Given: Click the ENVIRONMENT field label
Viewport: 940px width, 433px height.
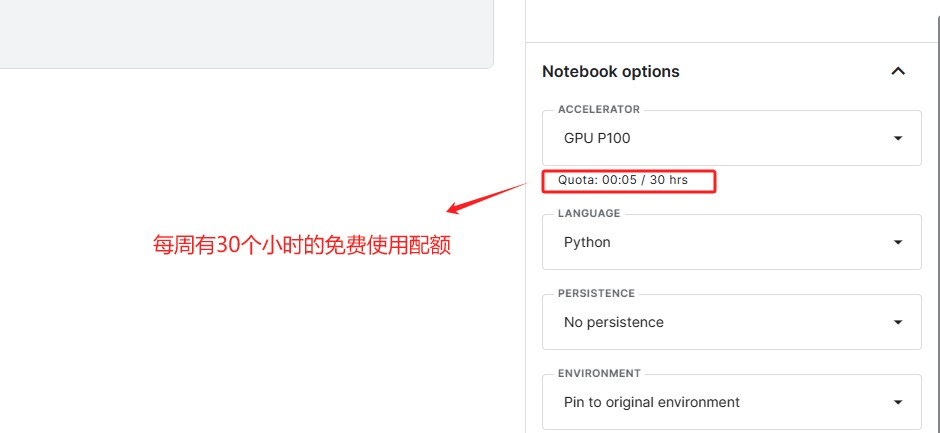Looking at the screenshot, I should click(599, 373).
